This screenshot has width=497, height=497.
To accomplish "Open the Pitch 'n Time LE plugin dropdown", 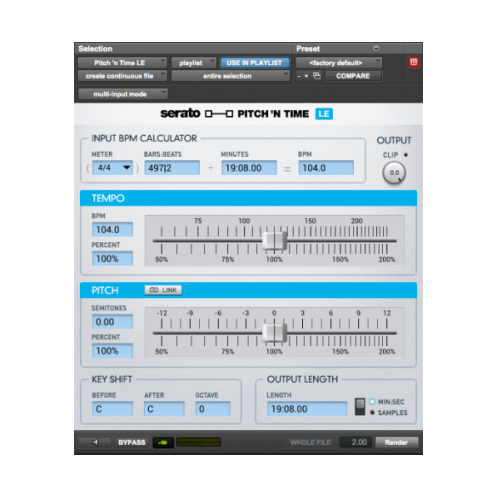I will 122,63.
